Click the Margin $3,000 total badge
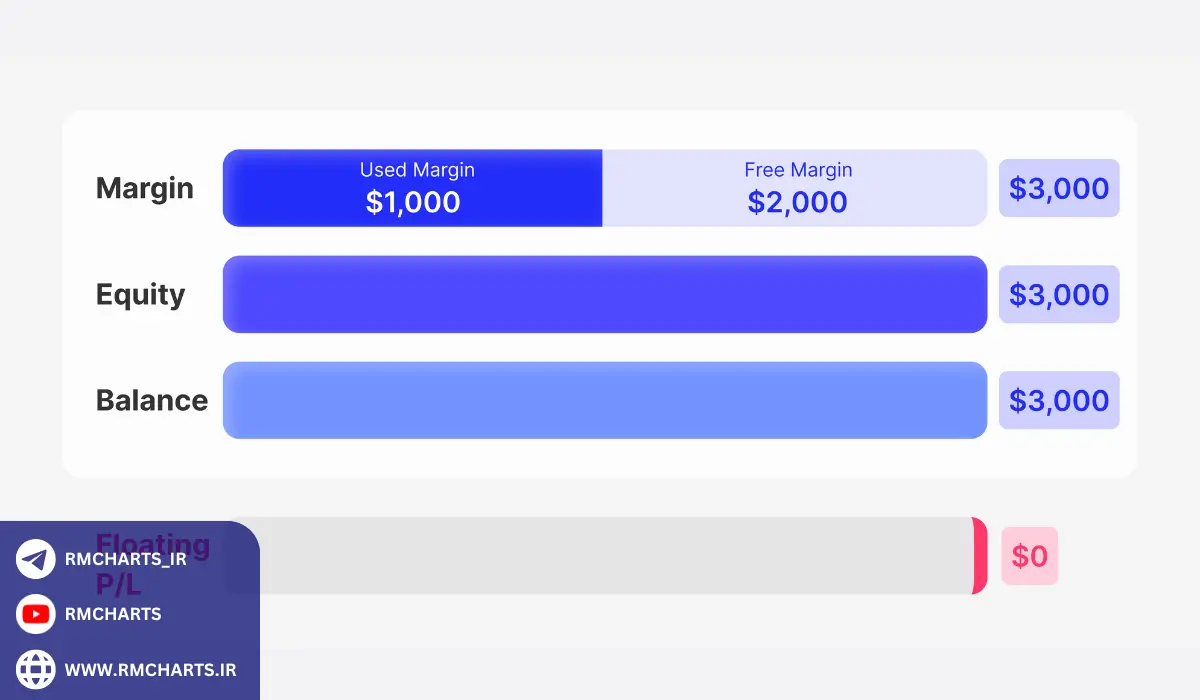The image size is (1200, 700). pos(1059,188)
